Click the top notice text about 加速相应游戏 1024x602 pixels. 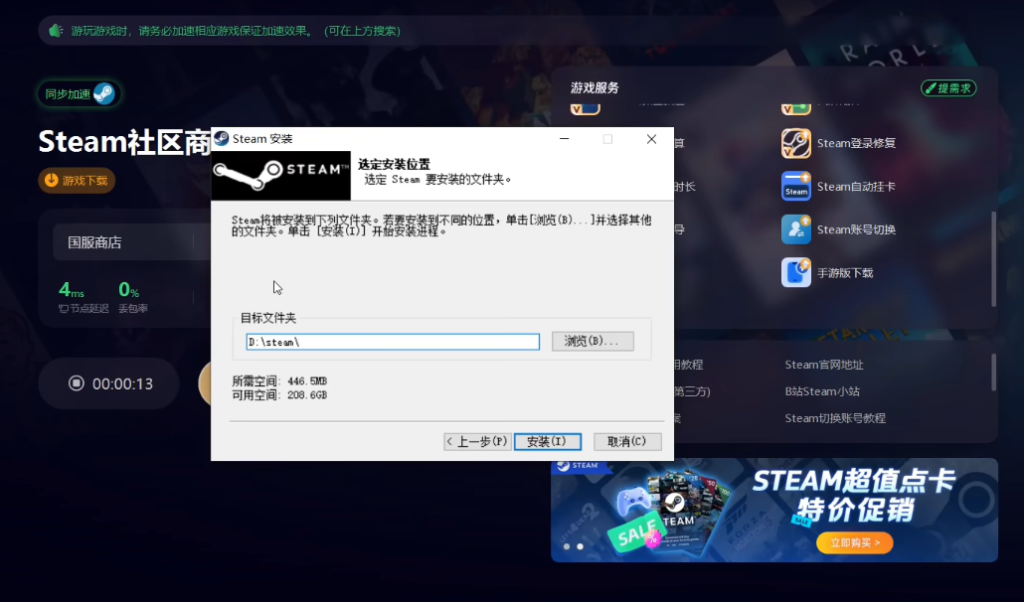(x=236, y=31)
